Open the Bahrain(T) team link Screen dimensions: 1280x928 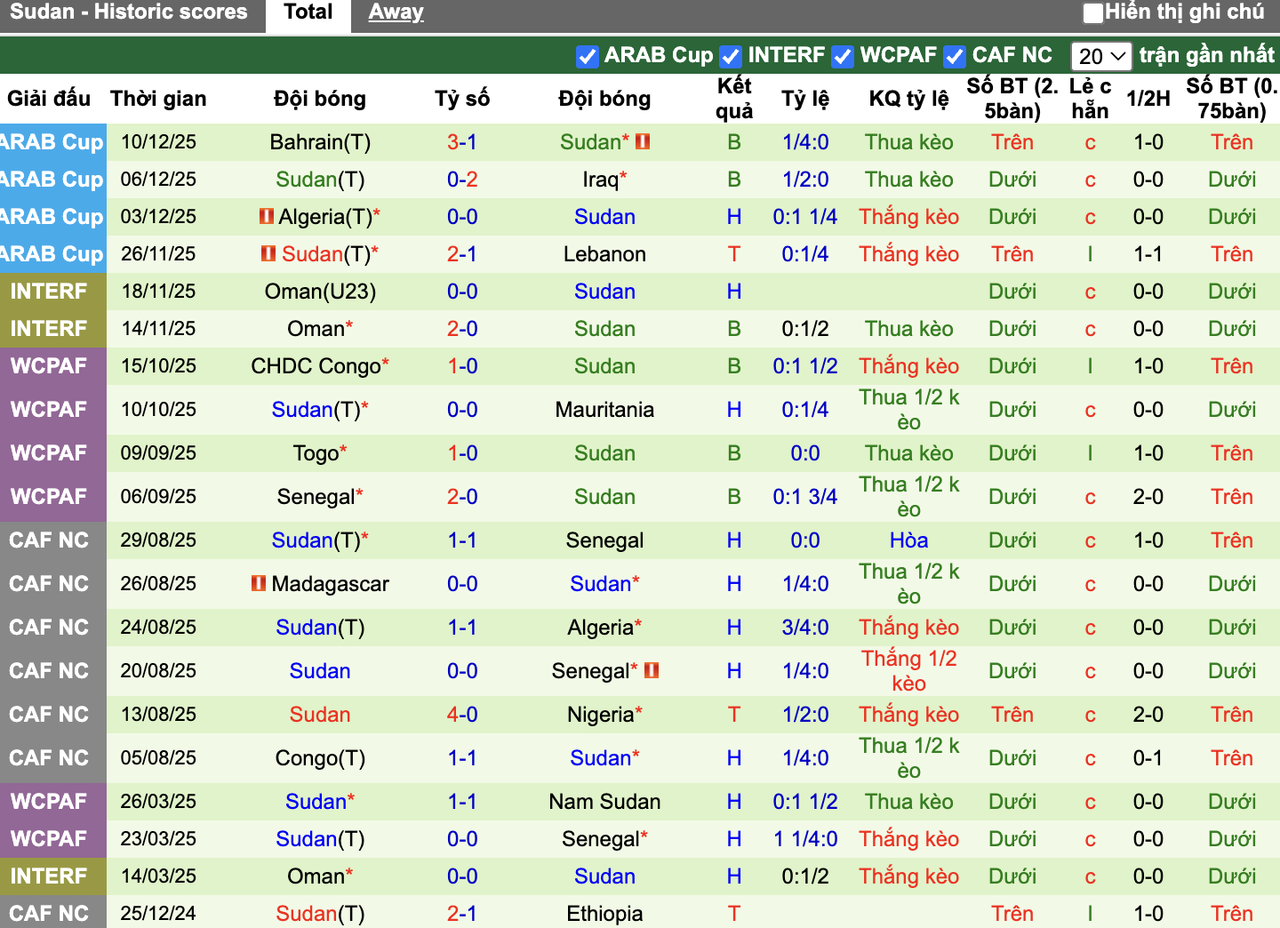[320, 142]
